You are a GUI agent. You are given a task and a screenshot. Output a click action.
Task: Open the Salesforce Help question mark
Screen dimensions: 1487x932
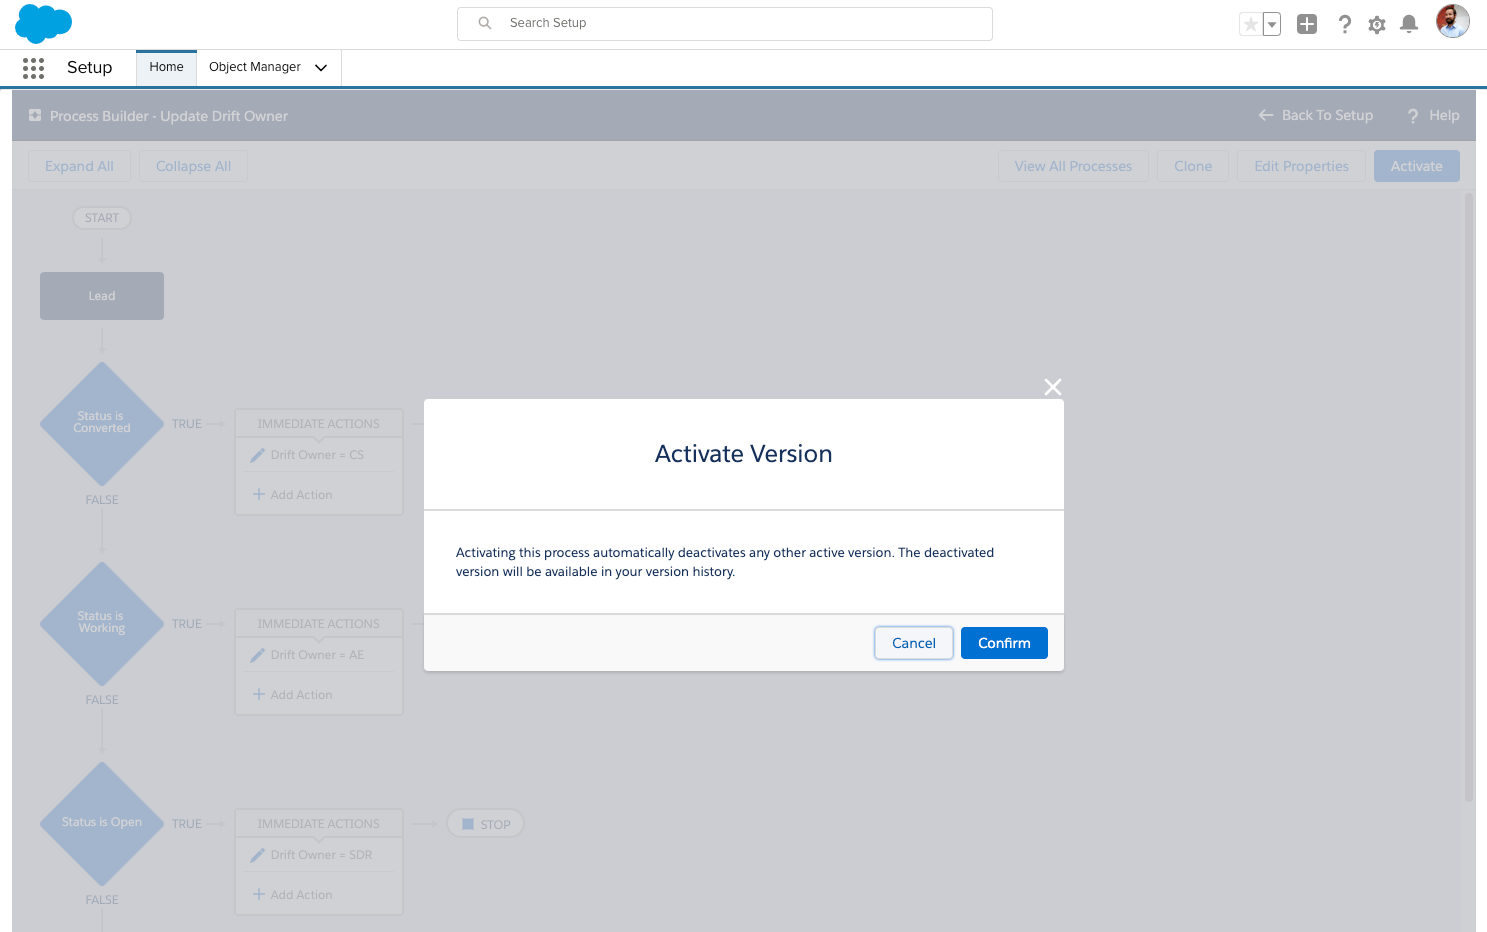pyautogui.click(x=1345, y=24)
